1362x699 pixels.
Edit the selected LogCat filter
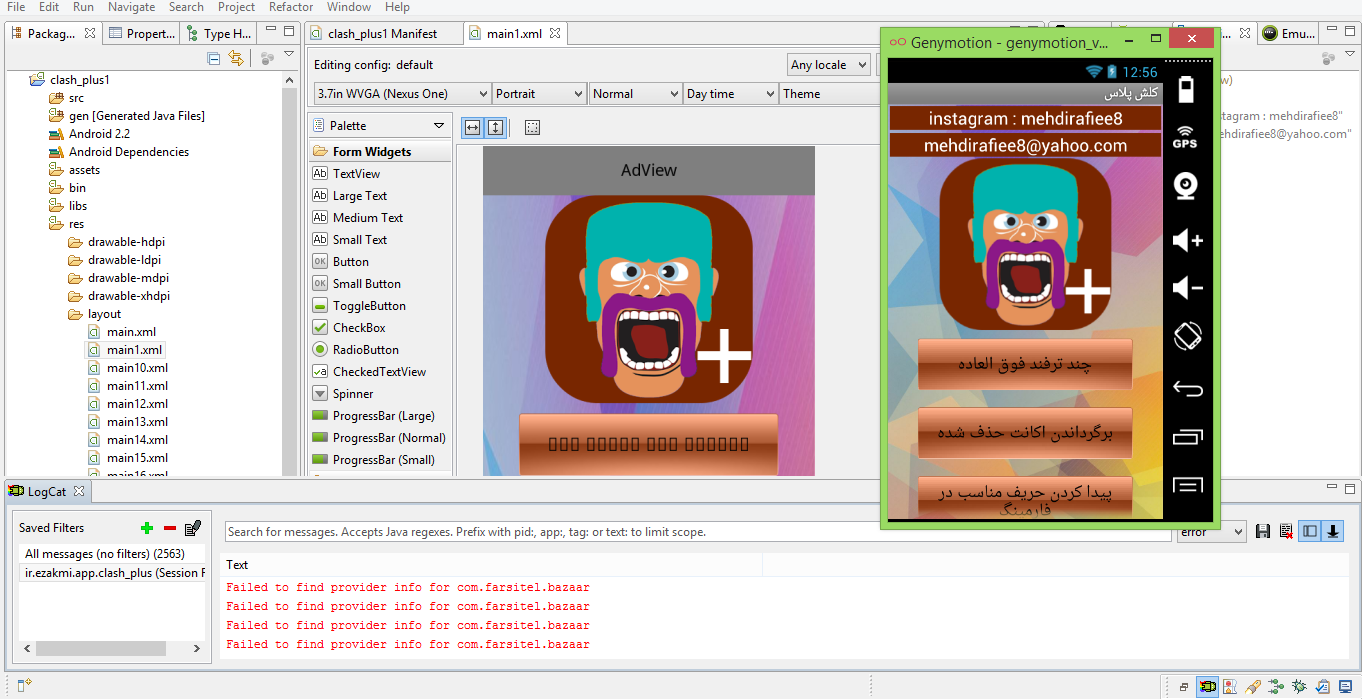pyautogui.click(x=193, y=528)
